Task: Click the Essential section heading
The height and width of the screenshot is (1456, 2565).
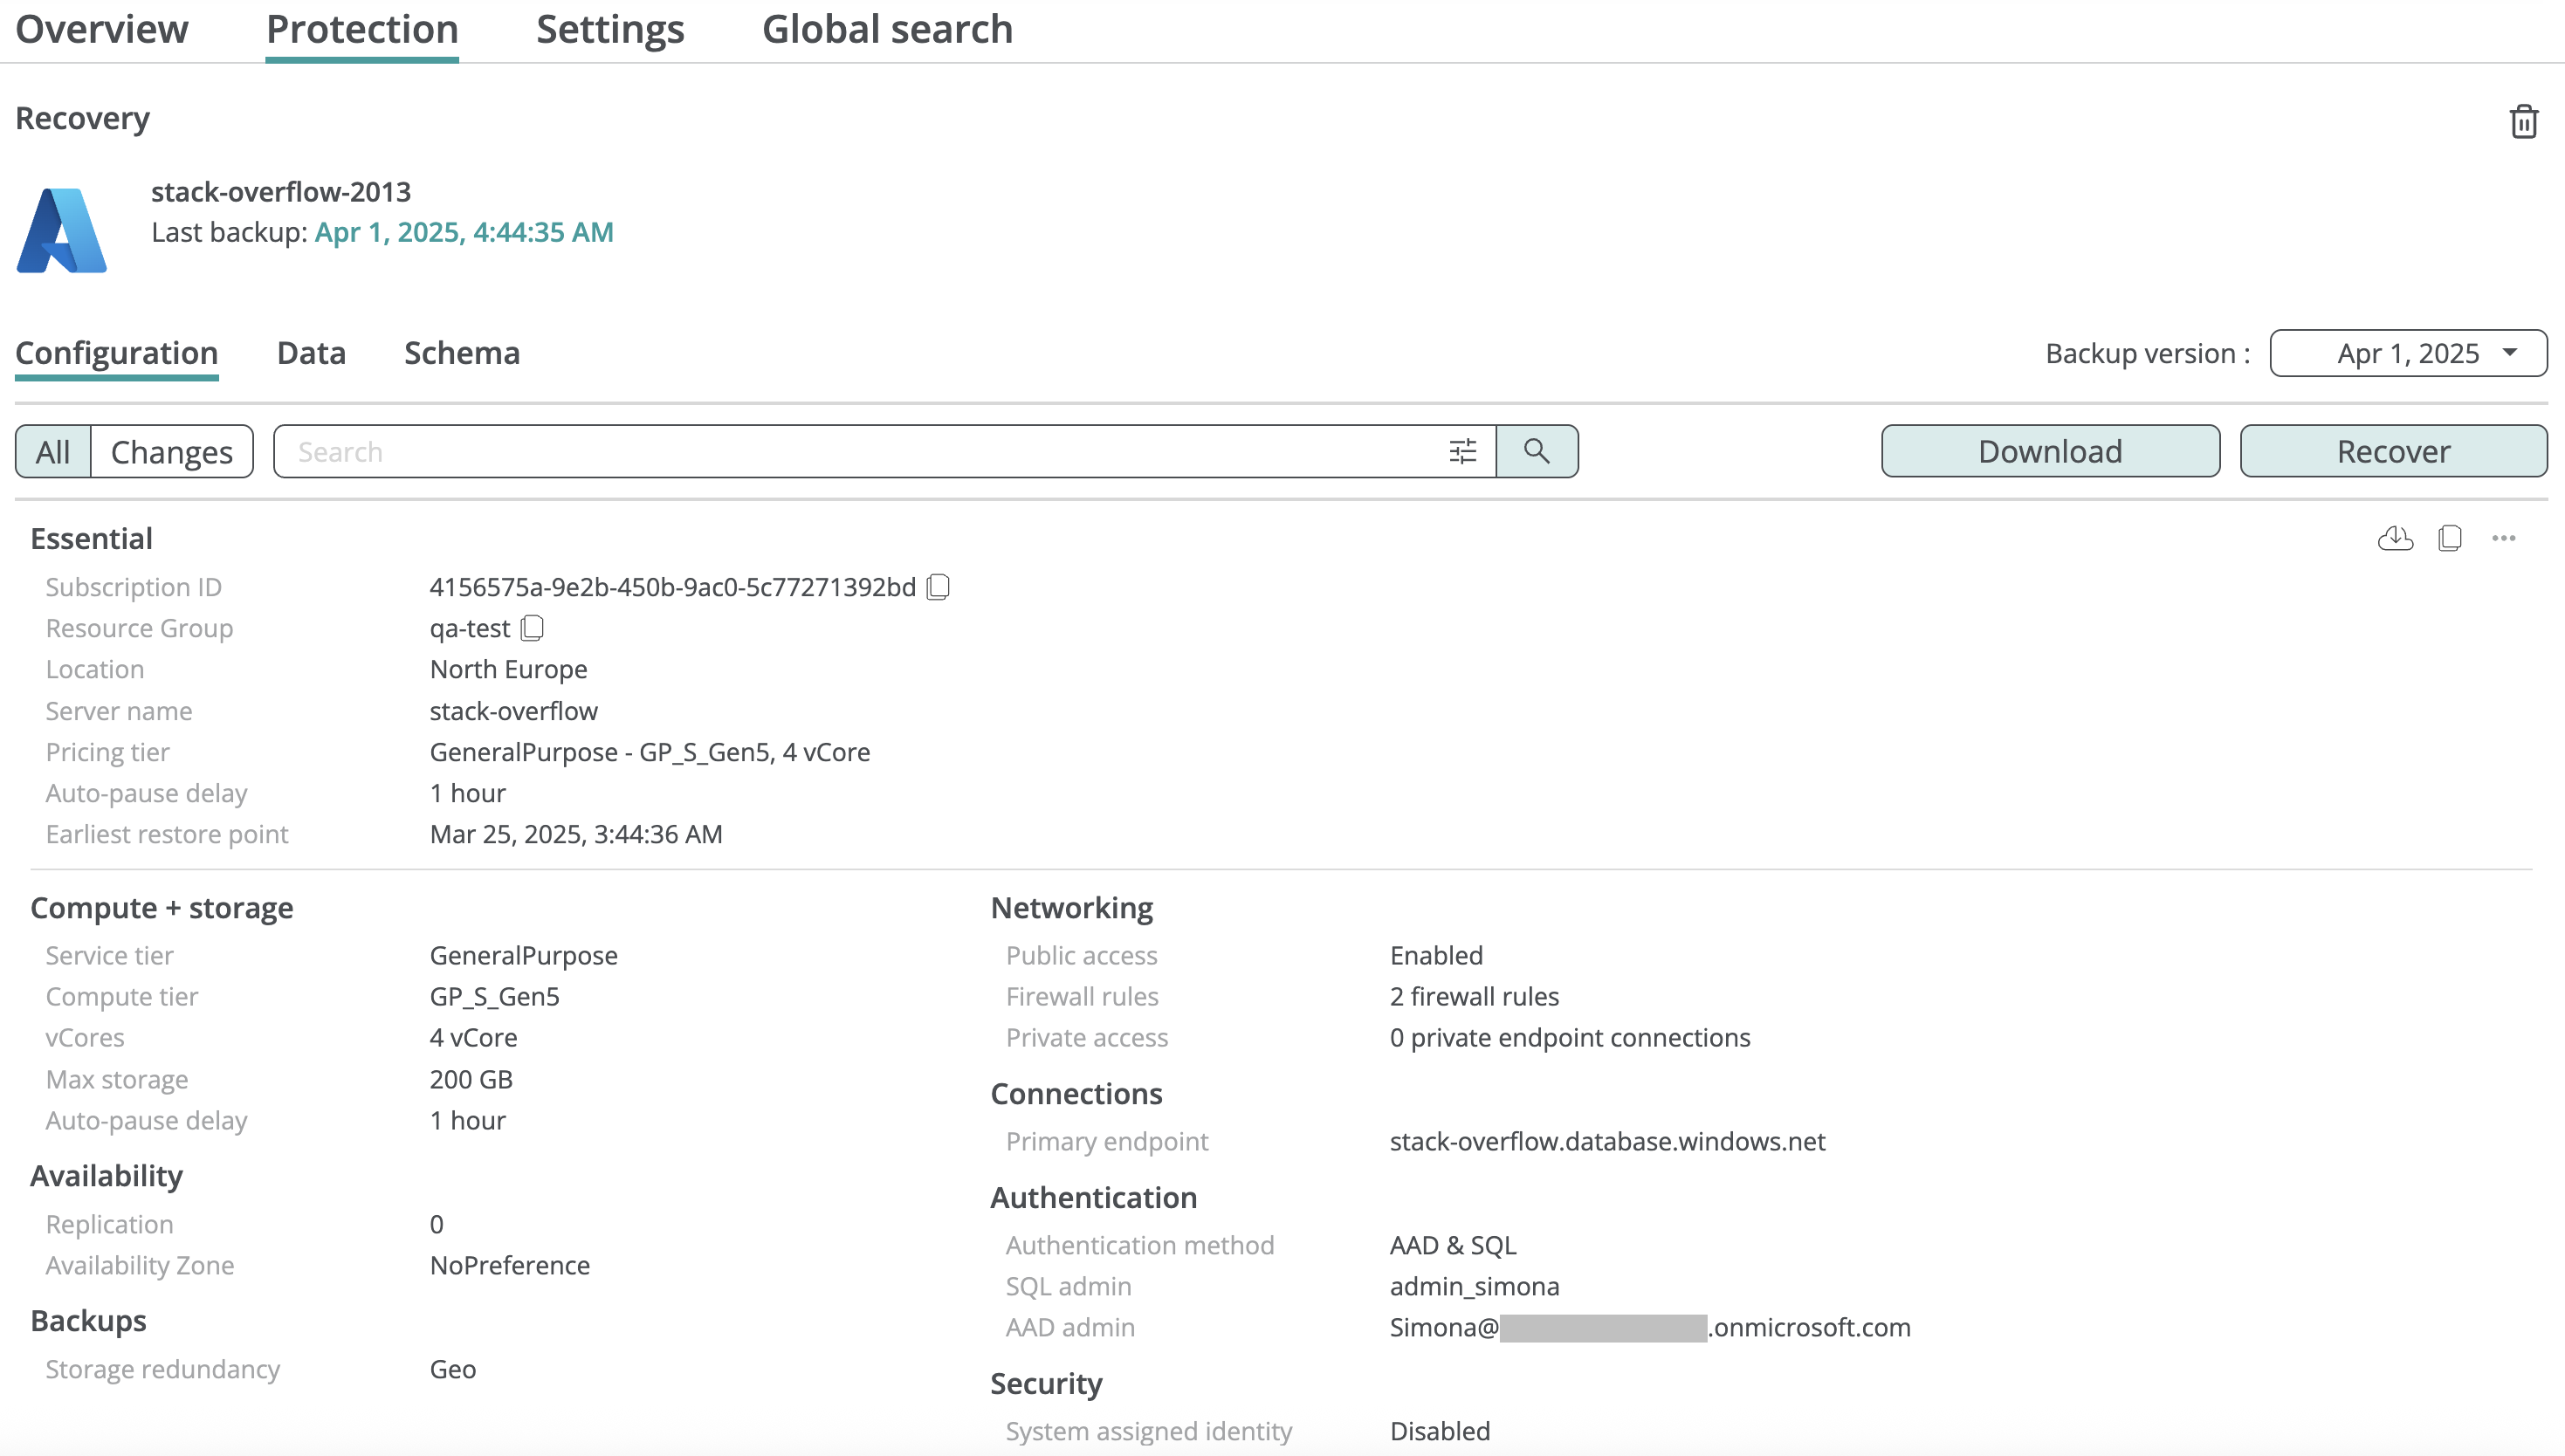Action: click(x=91, y=538)
